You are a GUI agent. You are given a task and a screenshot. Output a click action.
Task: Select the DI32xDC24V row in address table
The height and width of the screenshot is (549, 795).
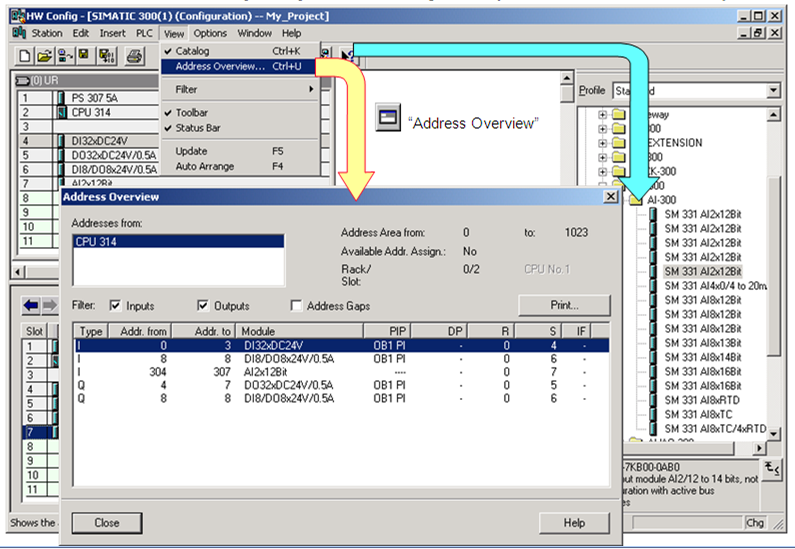point(342,346)
